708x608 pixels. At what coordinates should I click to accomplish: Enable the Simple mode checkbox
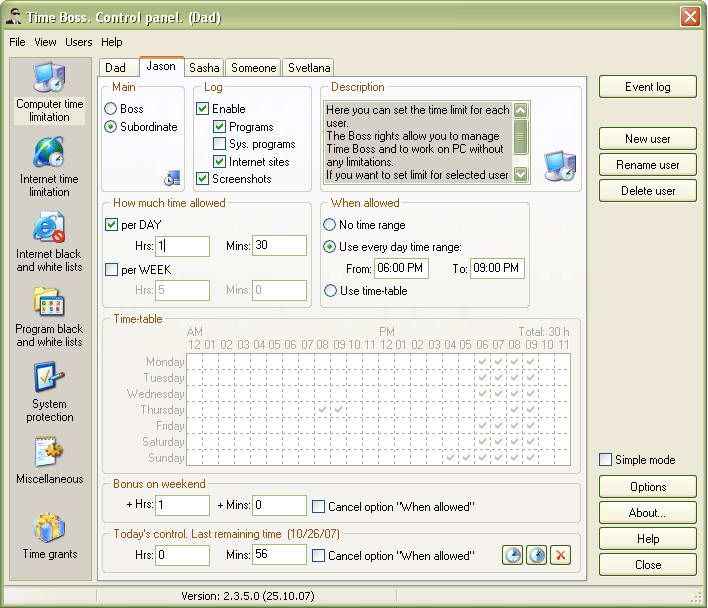click(605, 460)
